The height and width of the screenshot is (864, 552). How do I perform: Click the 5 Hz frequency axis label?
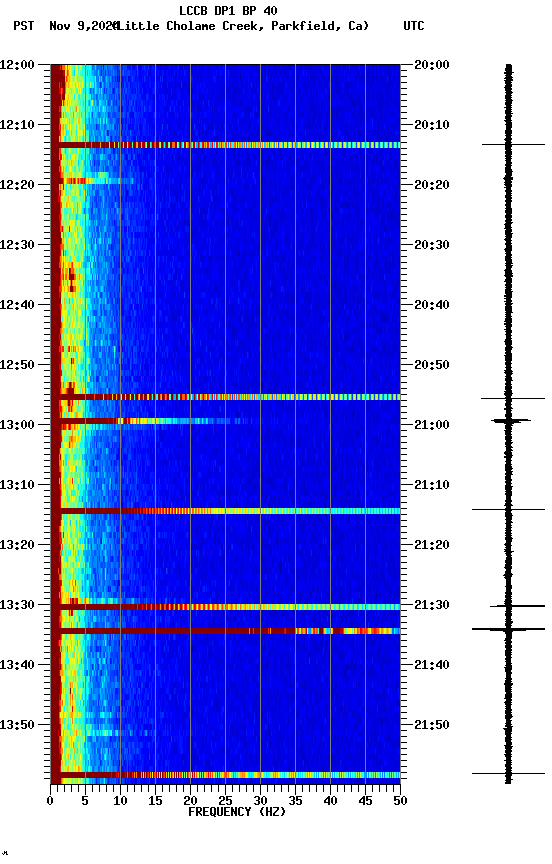85,801
